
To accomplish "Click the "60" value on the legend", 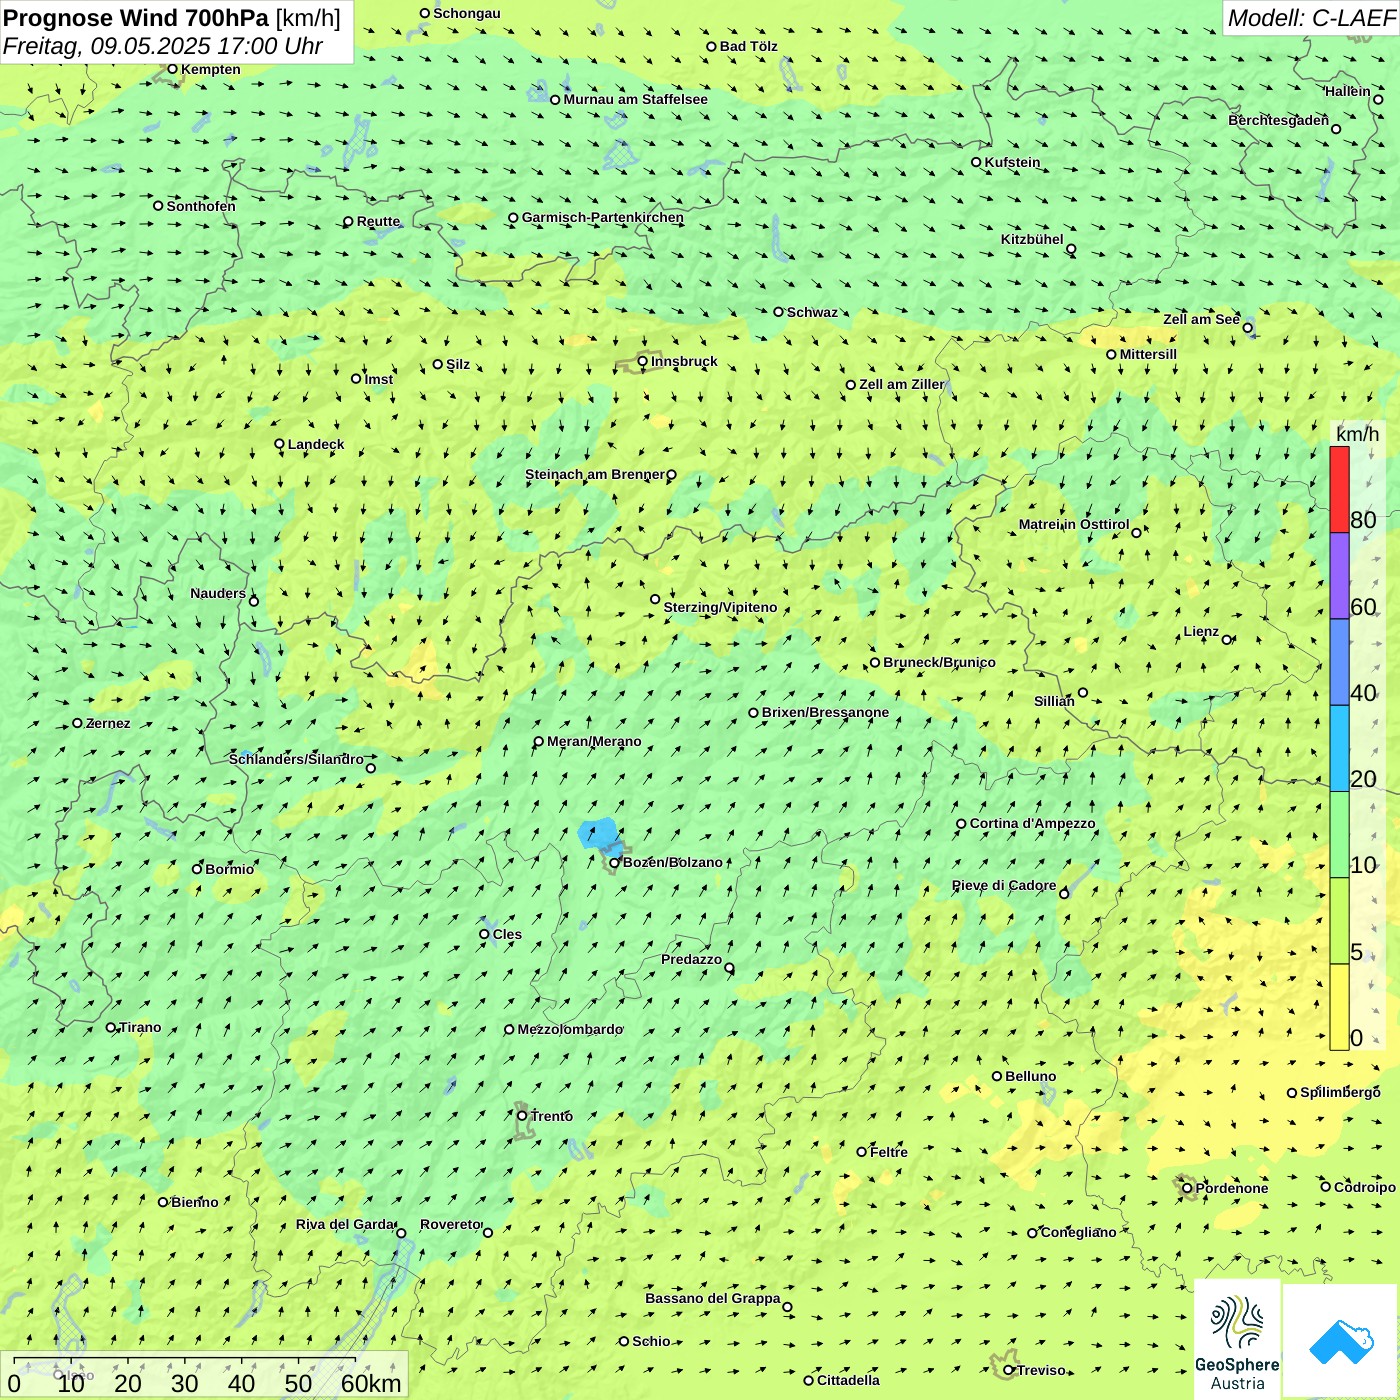I will [x=1363, y=607].
